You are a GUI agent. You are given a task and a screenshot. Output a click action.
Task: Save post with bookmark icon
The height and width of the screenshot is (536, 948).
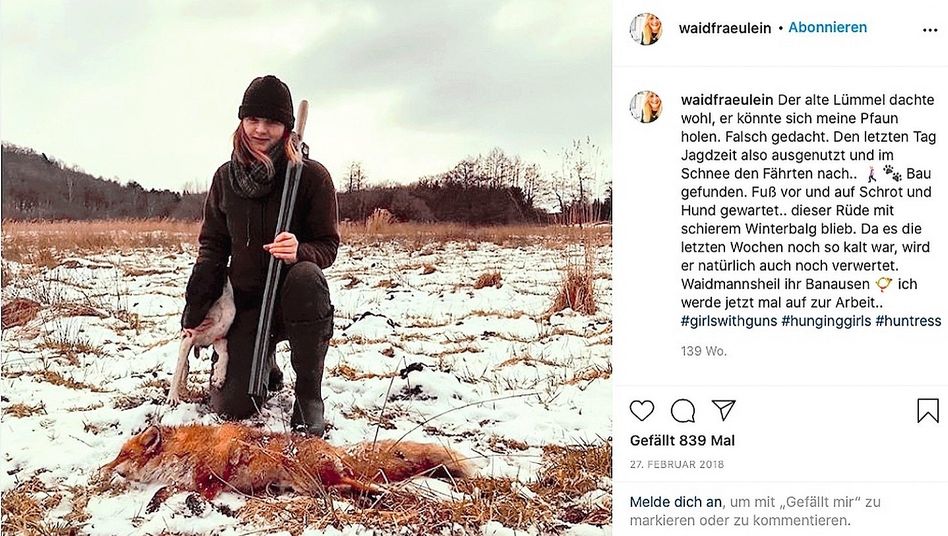928,410
